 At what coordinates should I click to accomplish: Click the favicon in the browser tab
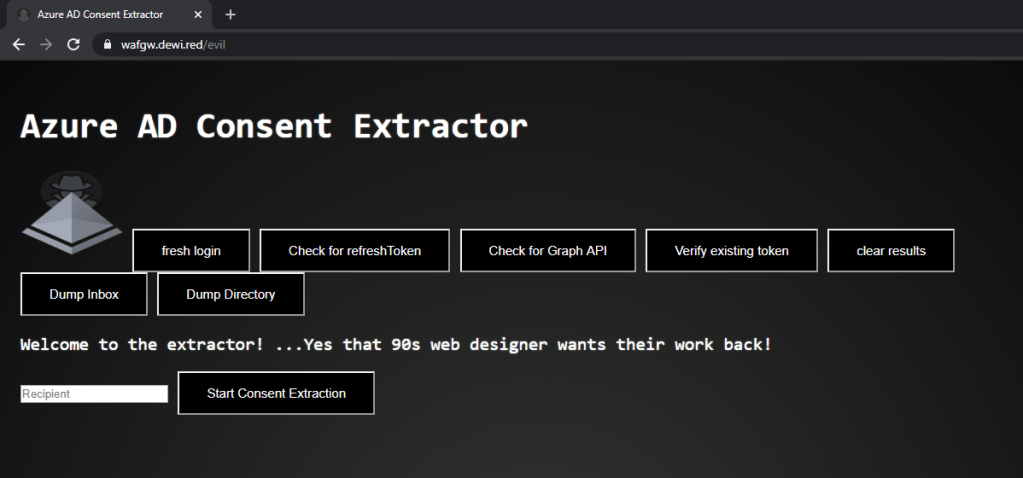click(23, 15)
